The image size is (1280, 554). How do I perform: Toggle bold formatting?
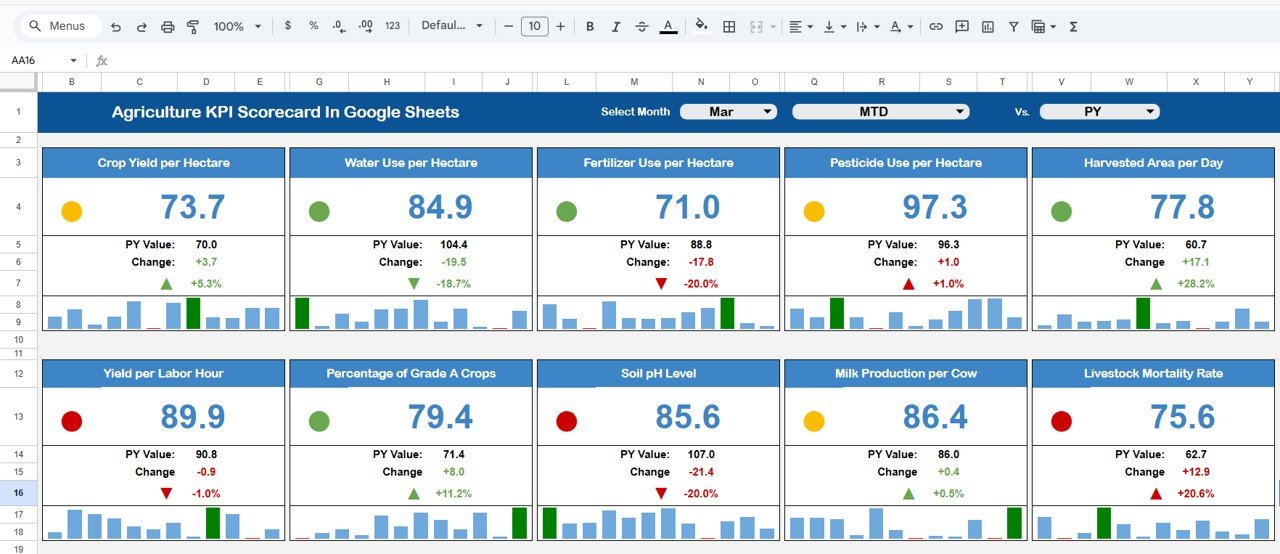(590, 26)
